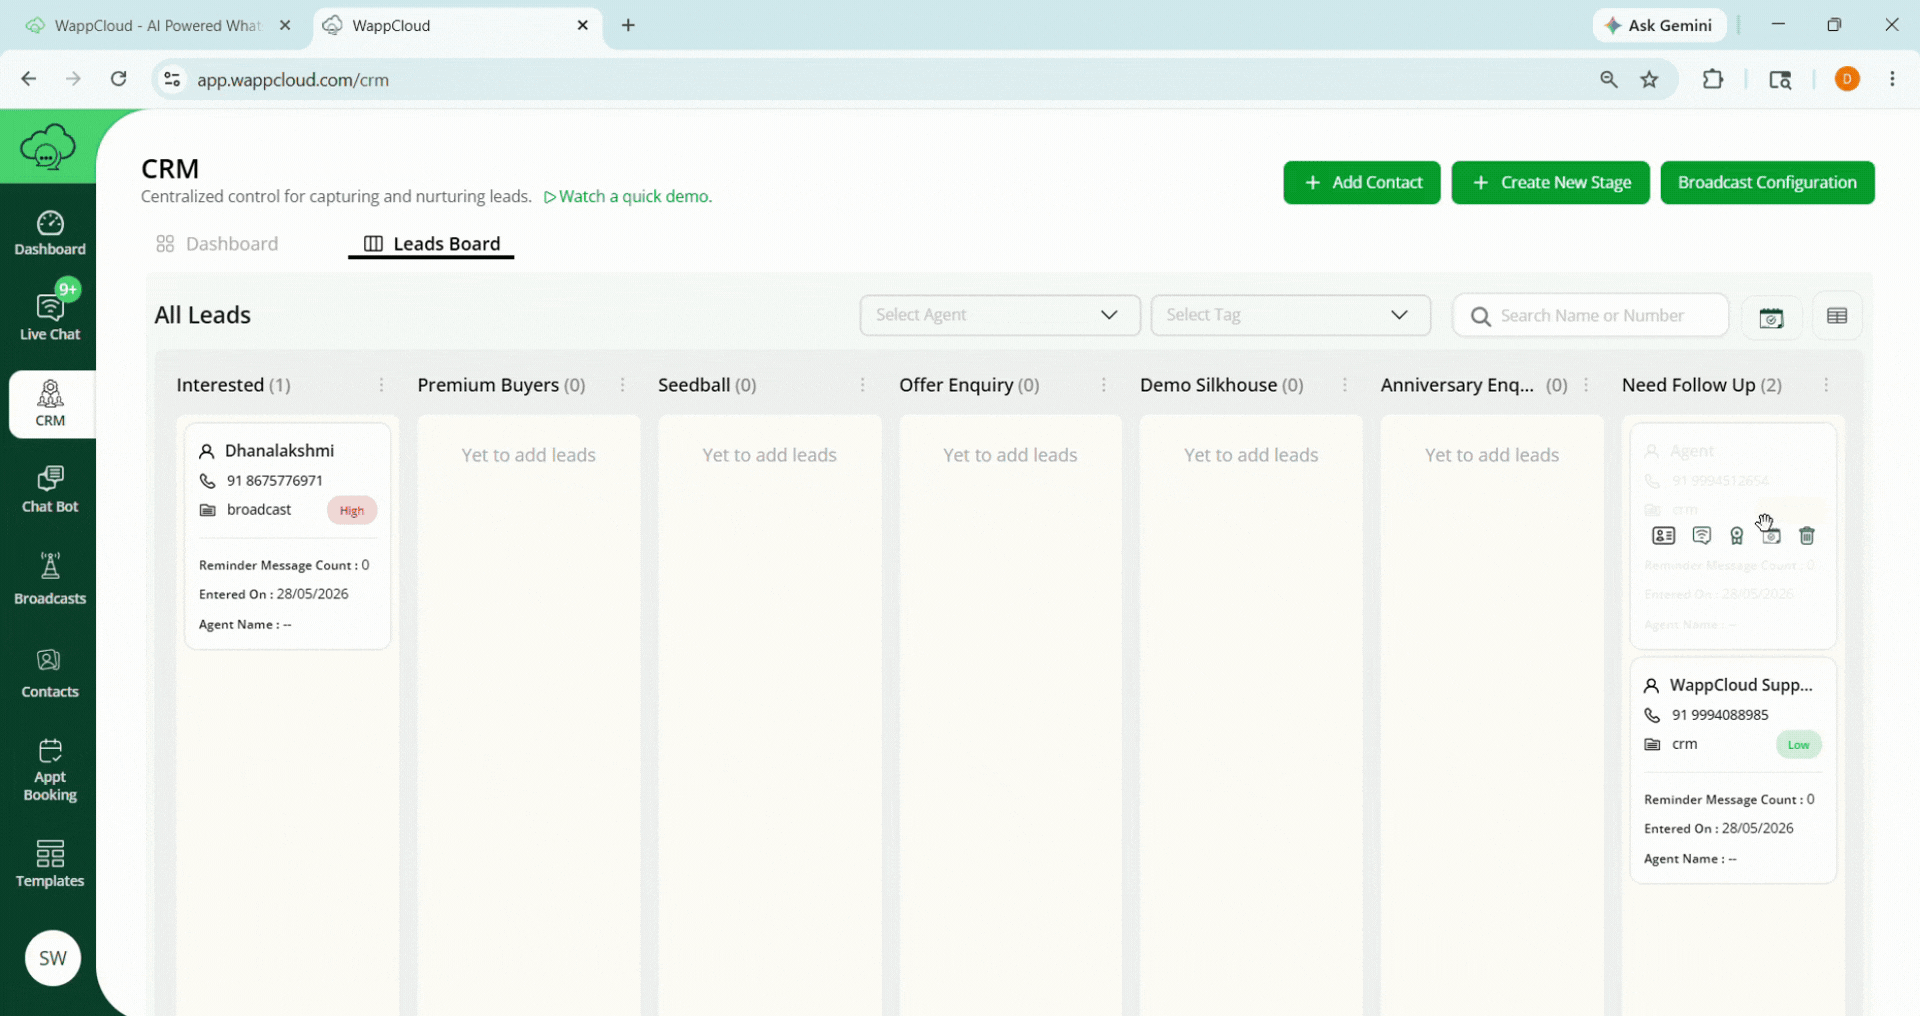Image resolution: width=1920 pixels, height=1016 pixels.
Task: Open contact details icon on Agent card
Action: click(x=1664, y=536)
